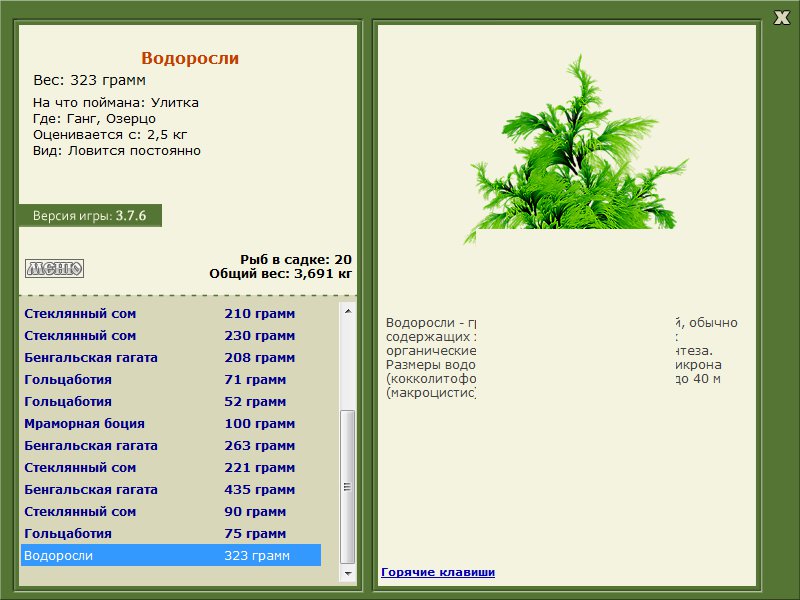Select Стеклянный сом 221 грамм row

tap(171, 467)
